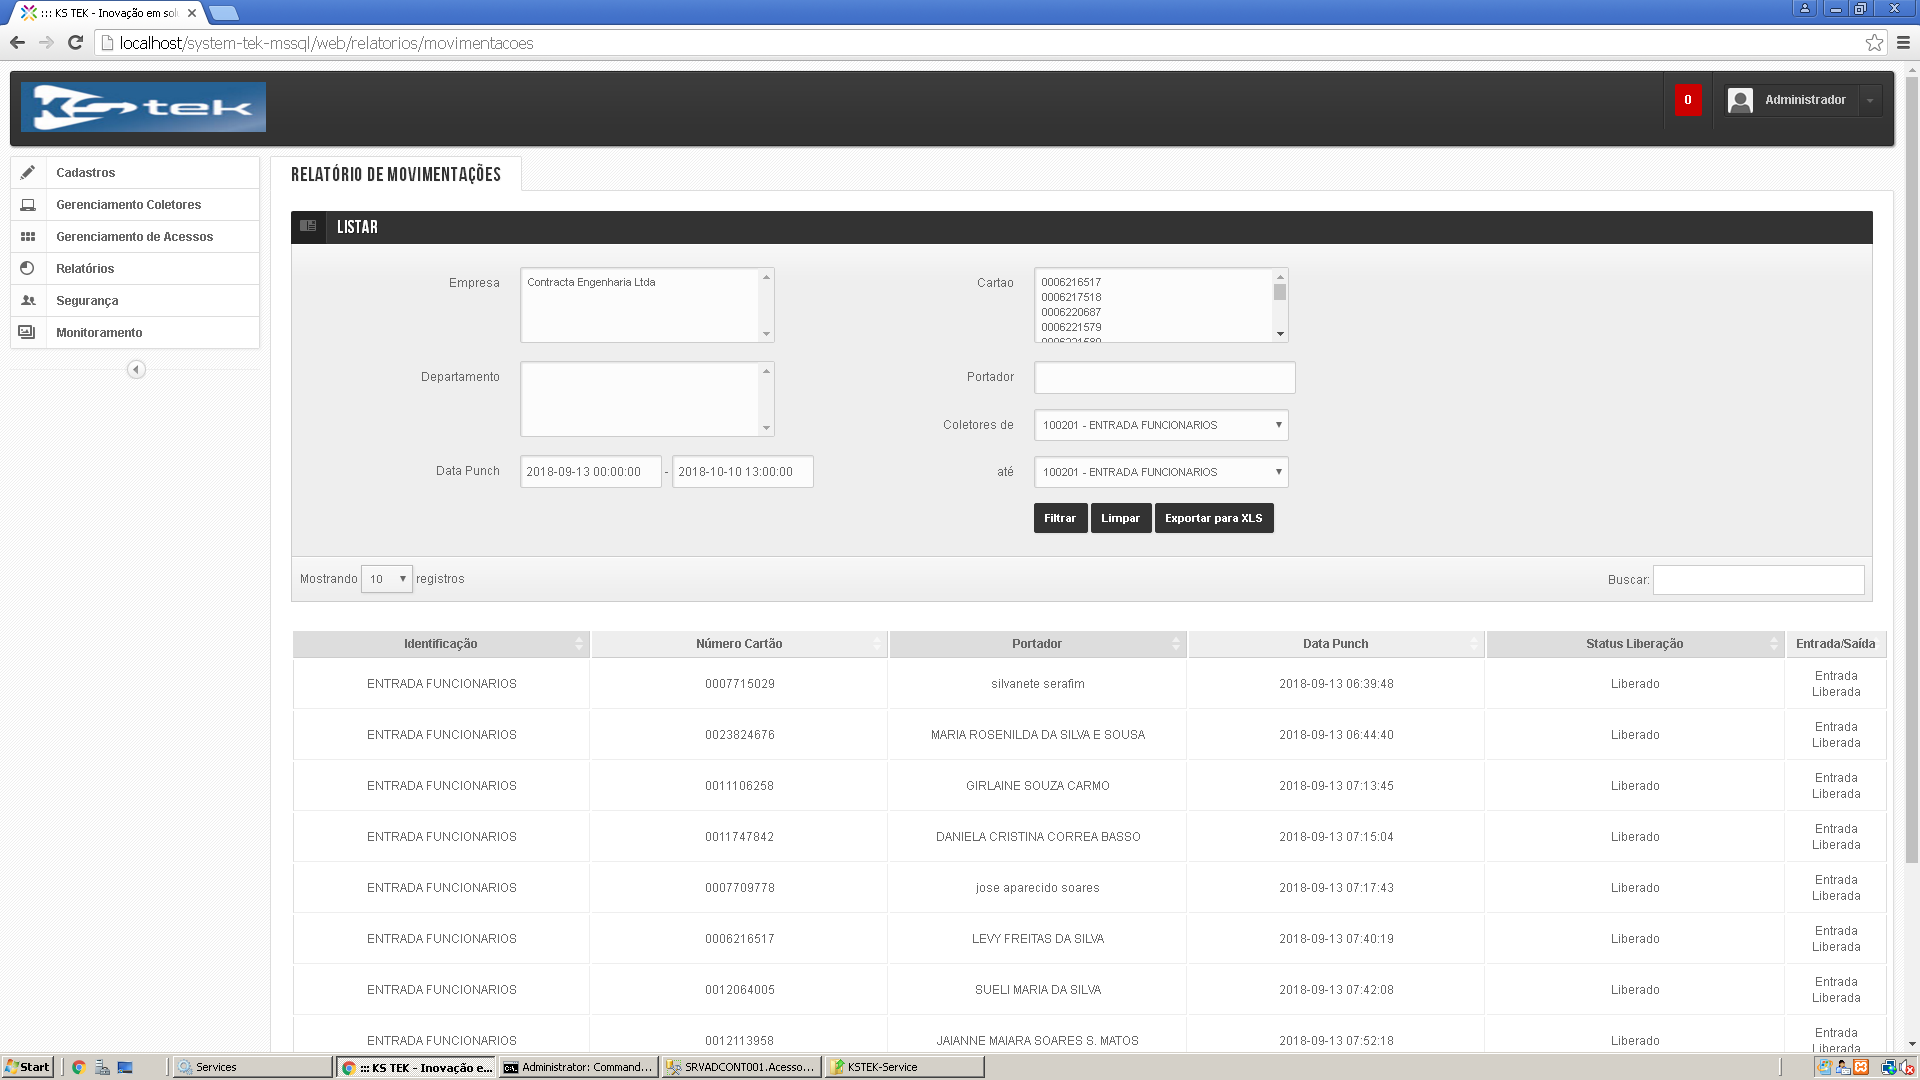Click the Gerenciamento Coletores laptop icon

click(x=28, y=204)
